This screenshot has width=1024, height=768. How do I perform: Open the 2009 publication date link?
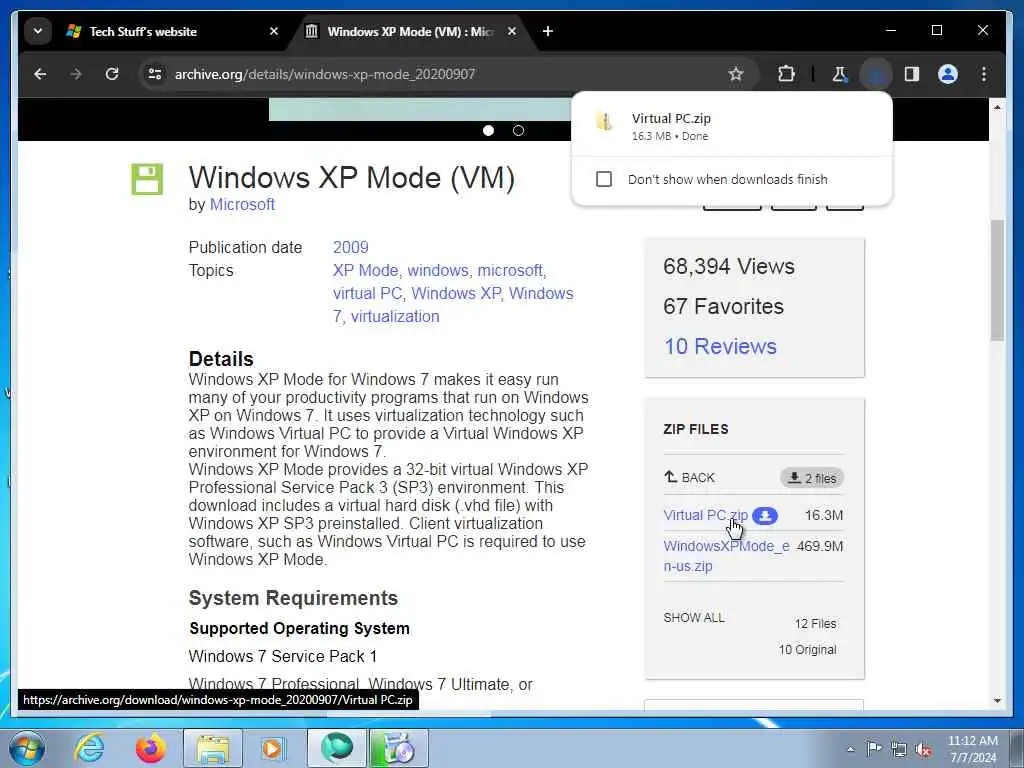pyautogui.click(x=351, y=248)
